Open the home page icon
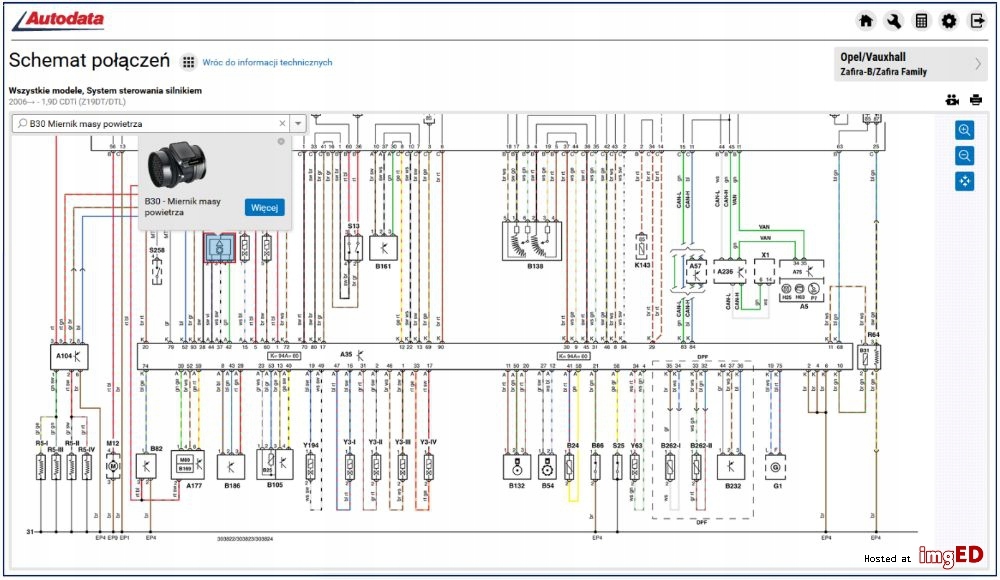The image size is (1000, 580). pyautogui.click(x=865, y=21)
